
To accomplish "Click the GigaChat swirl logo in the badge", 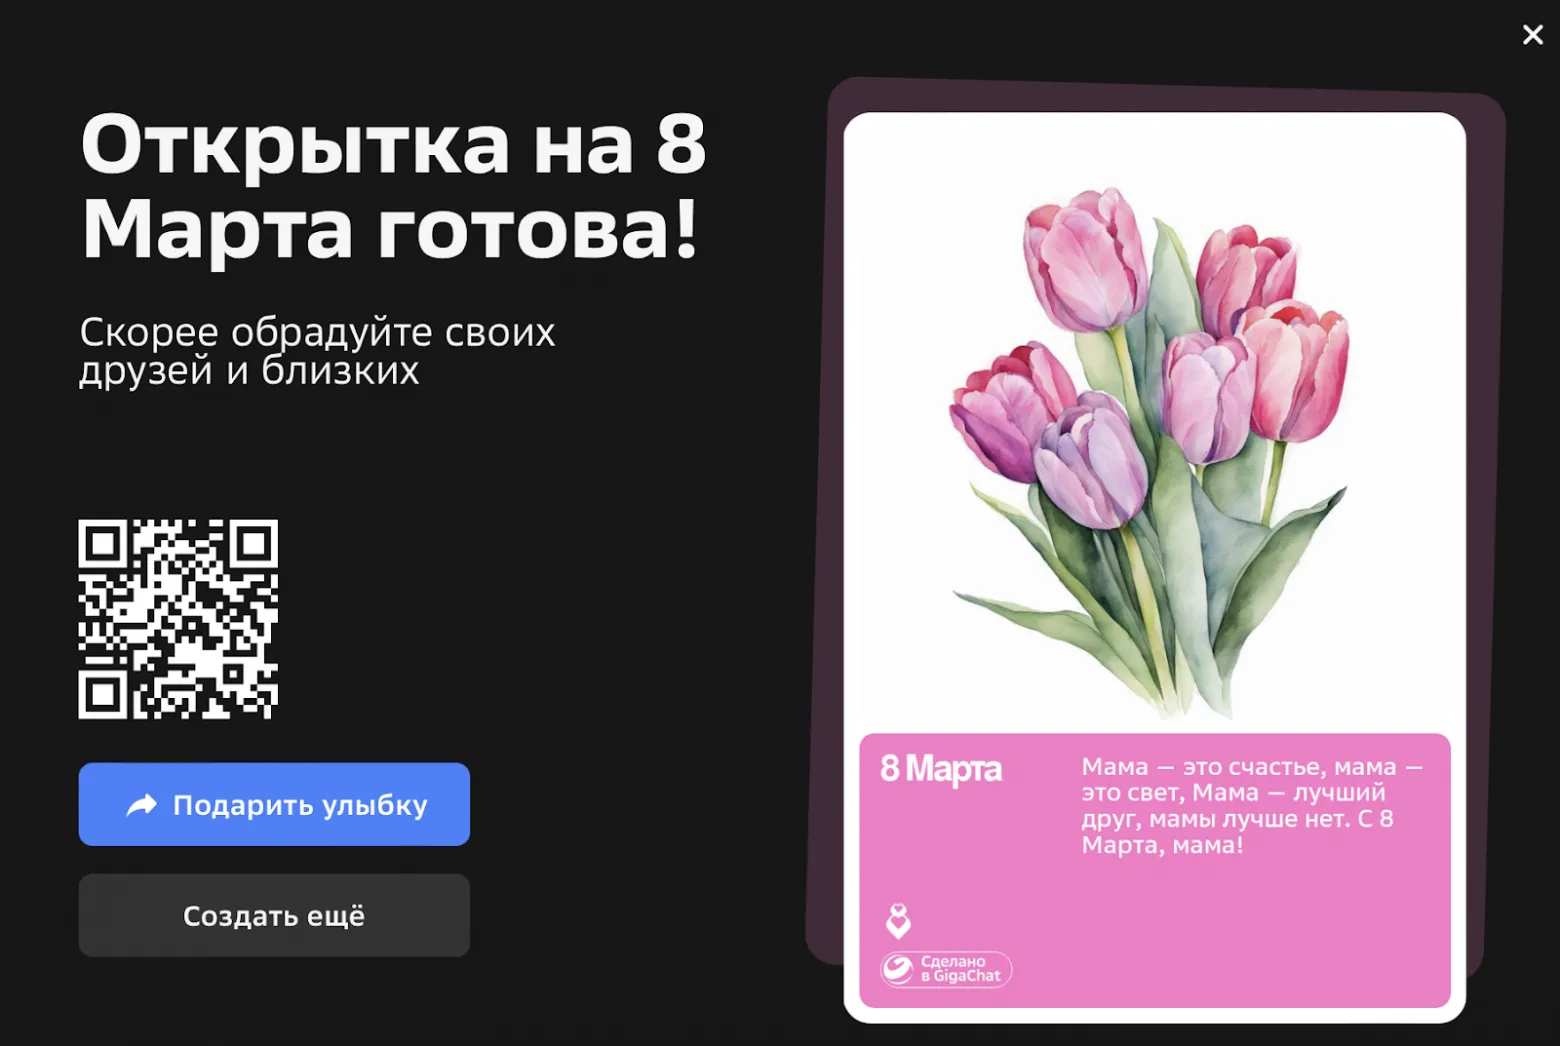I will coord(899,969).
